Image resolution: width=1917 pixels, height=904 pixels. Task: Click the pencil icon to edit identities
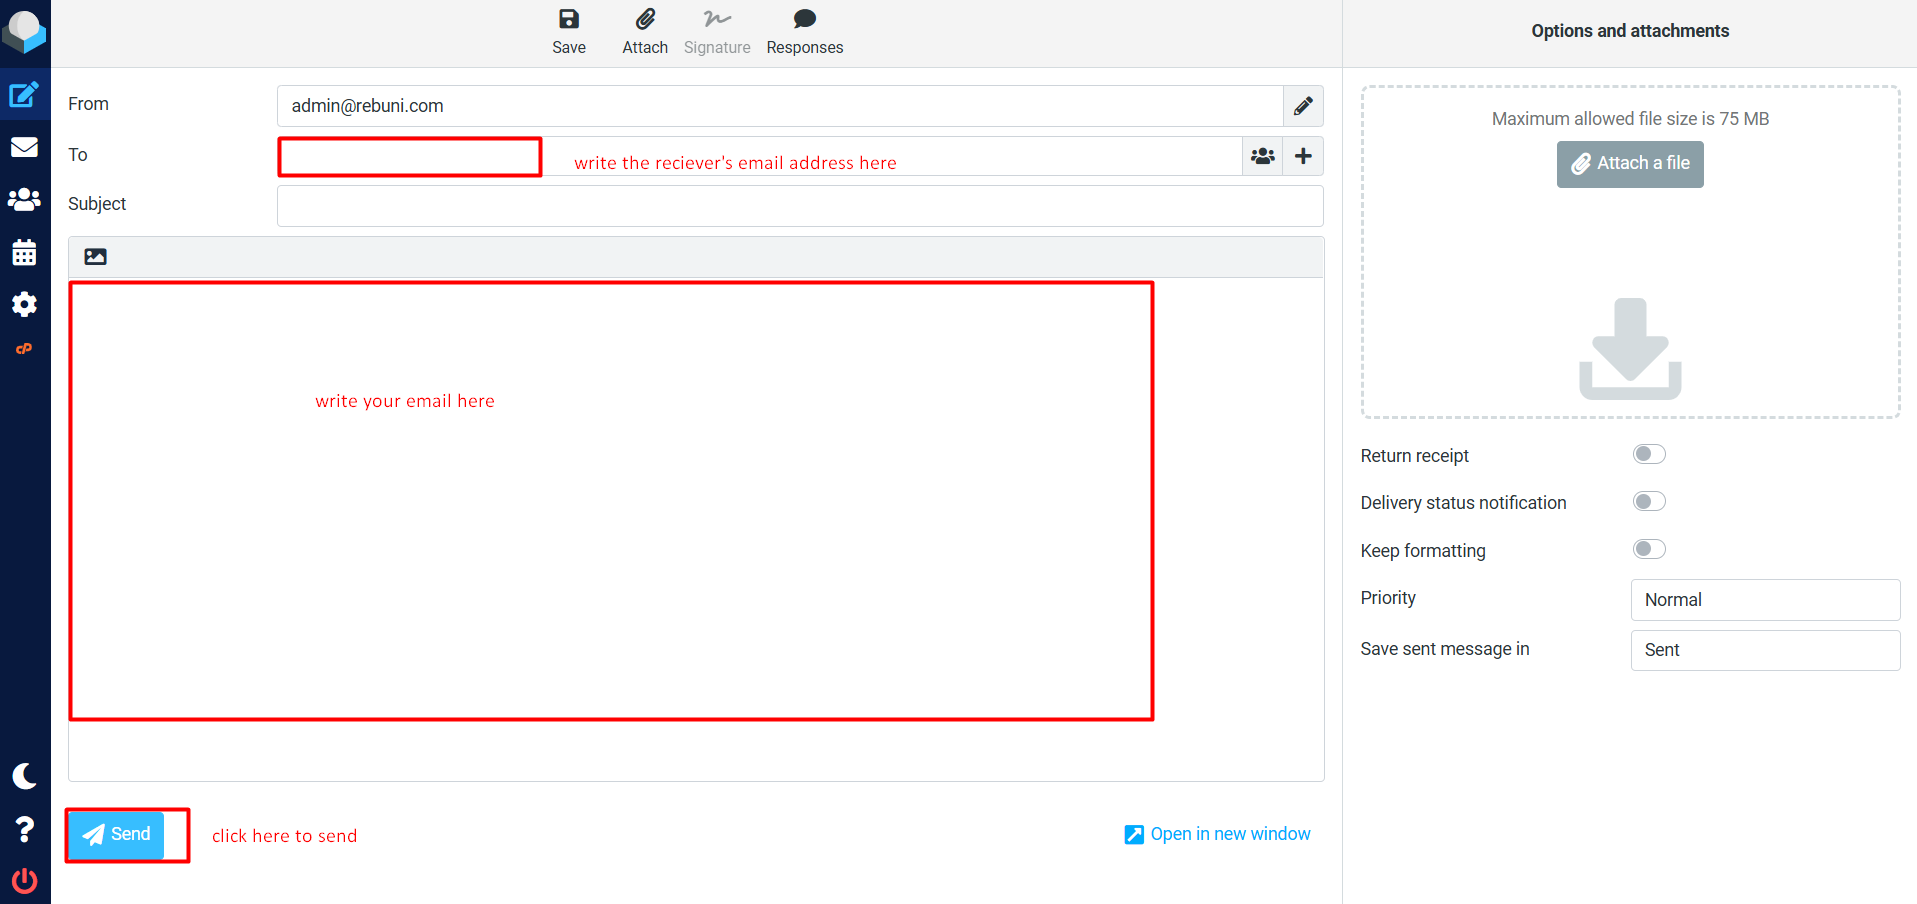click(1303, 106)
